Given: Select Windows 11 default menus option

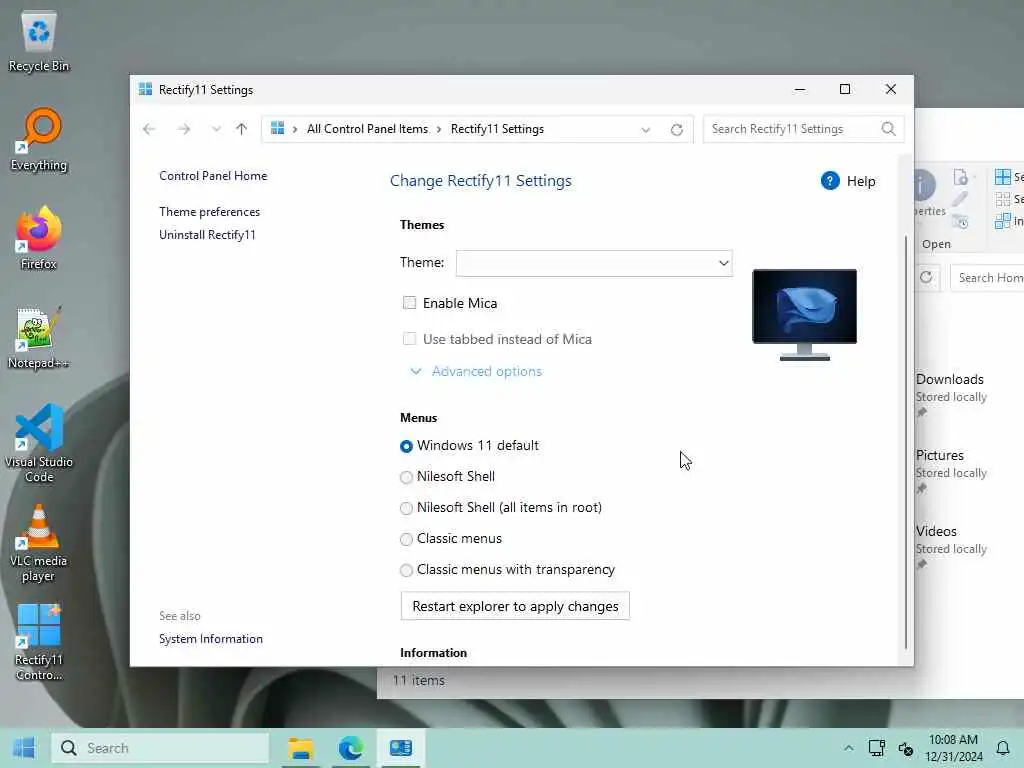Looking at the screenshot, I should [406, 446].
